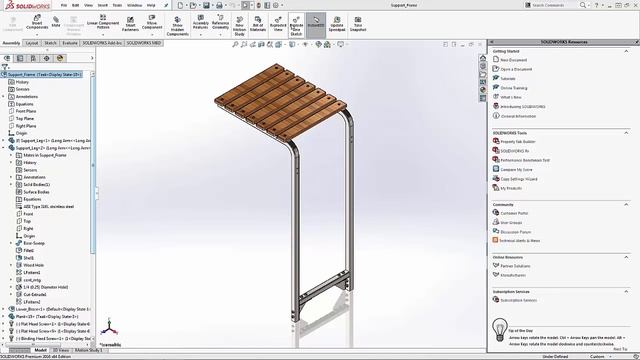
Task: Open the PropertyManager tab icon
Action: point(20,58)
